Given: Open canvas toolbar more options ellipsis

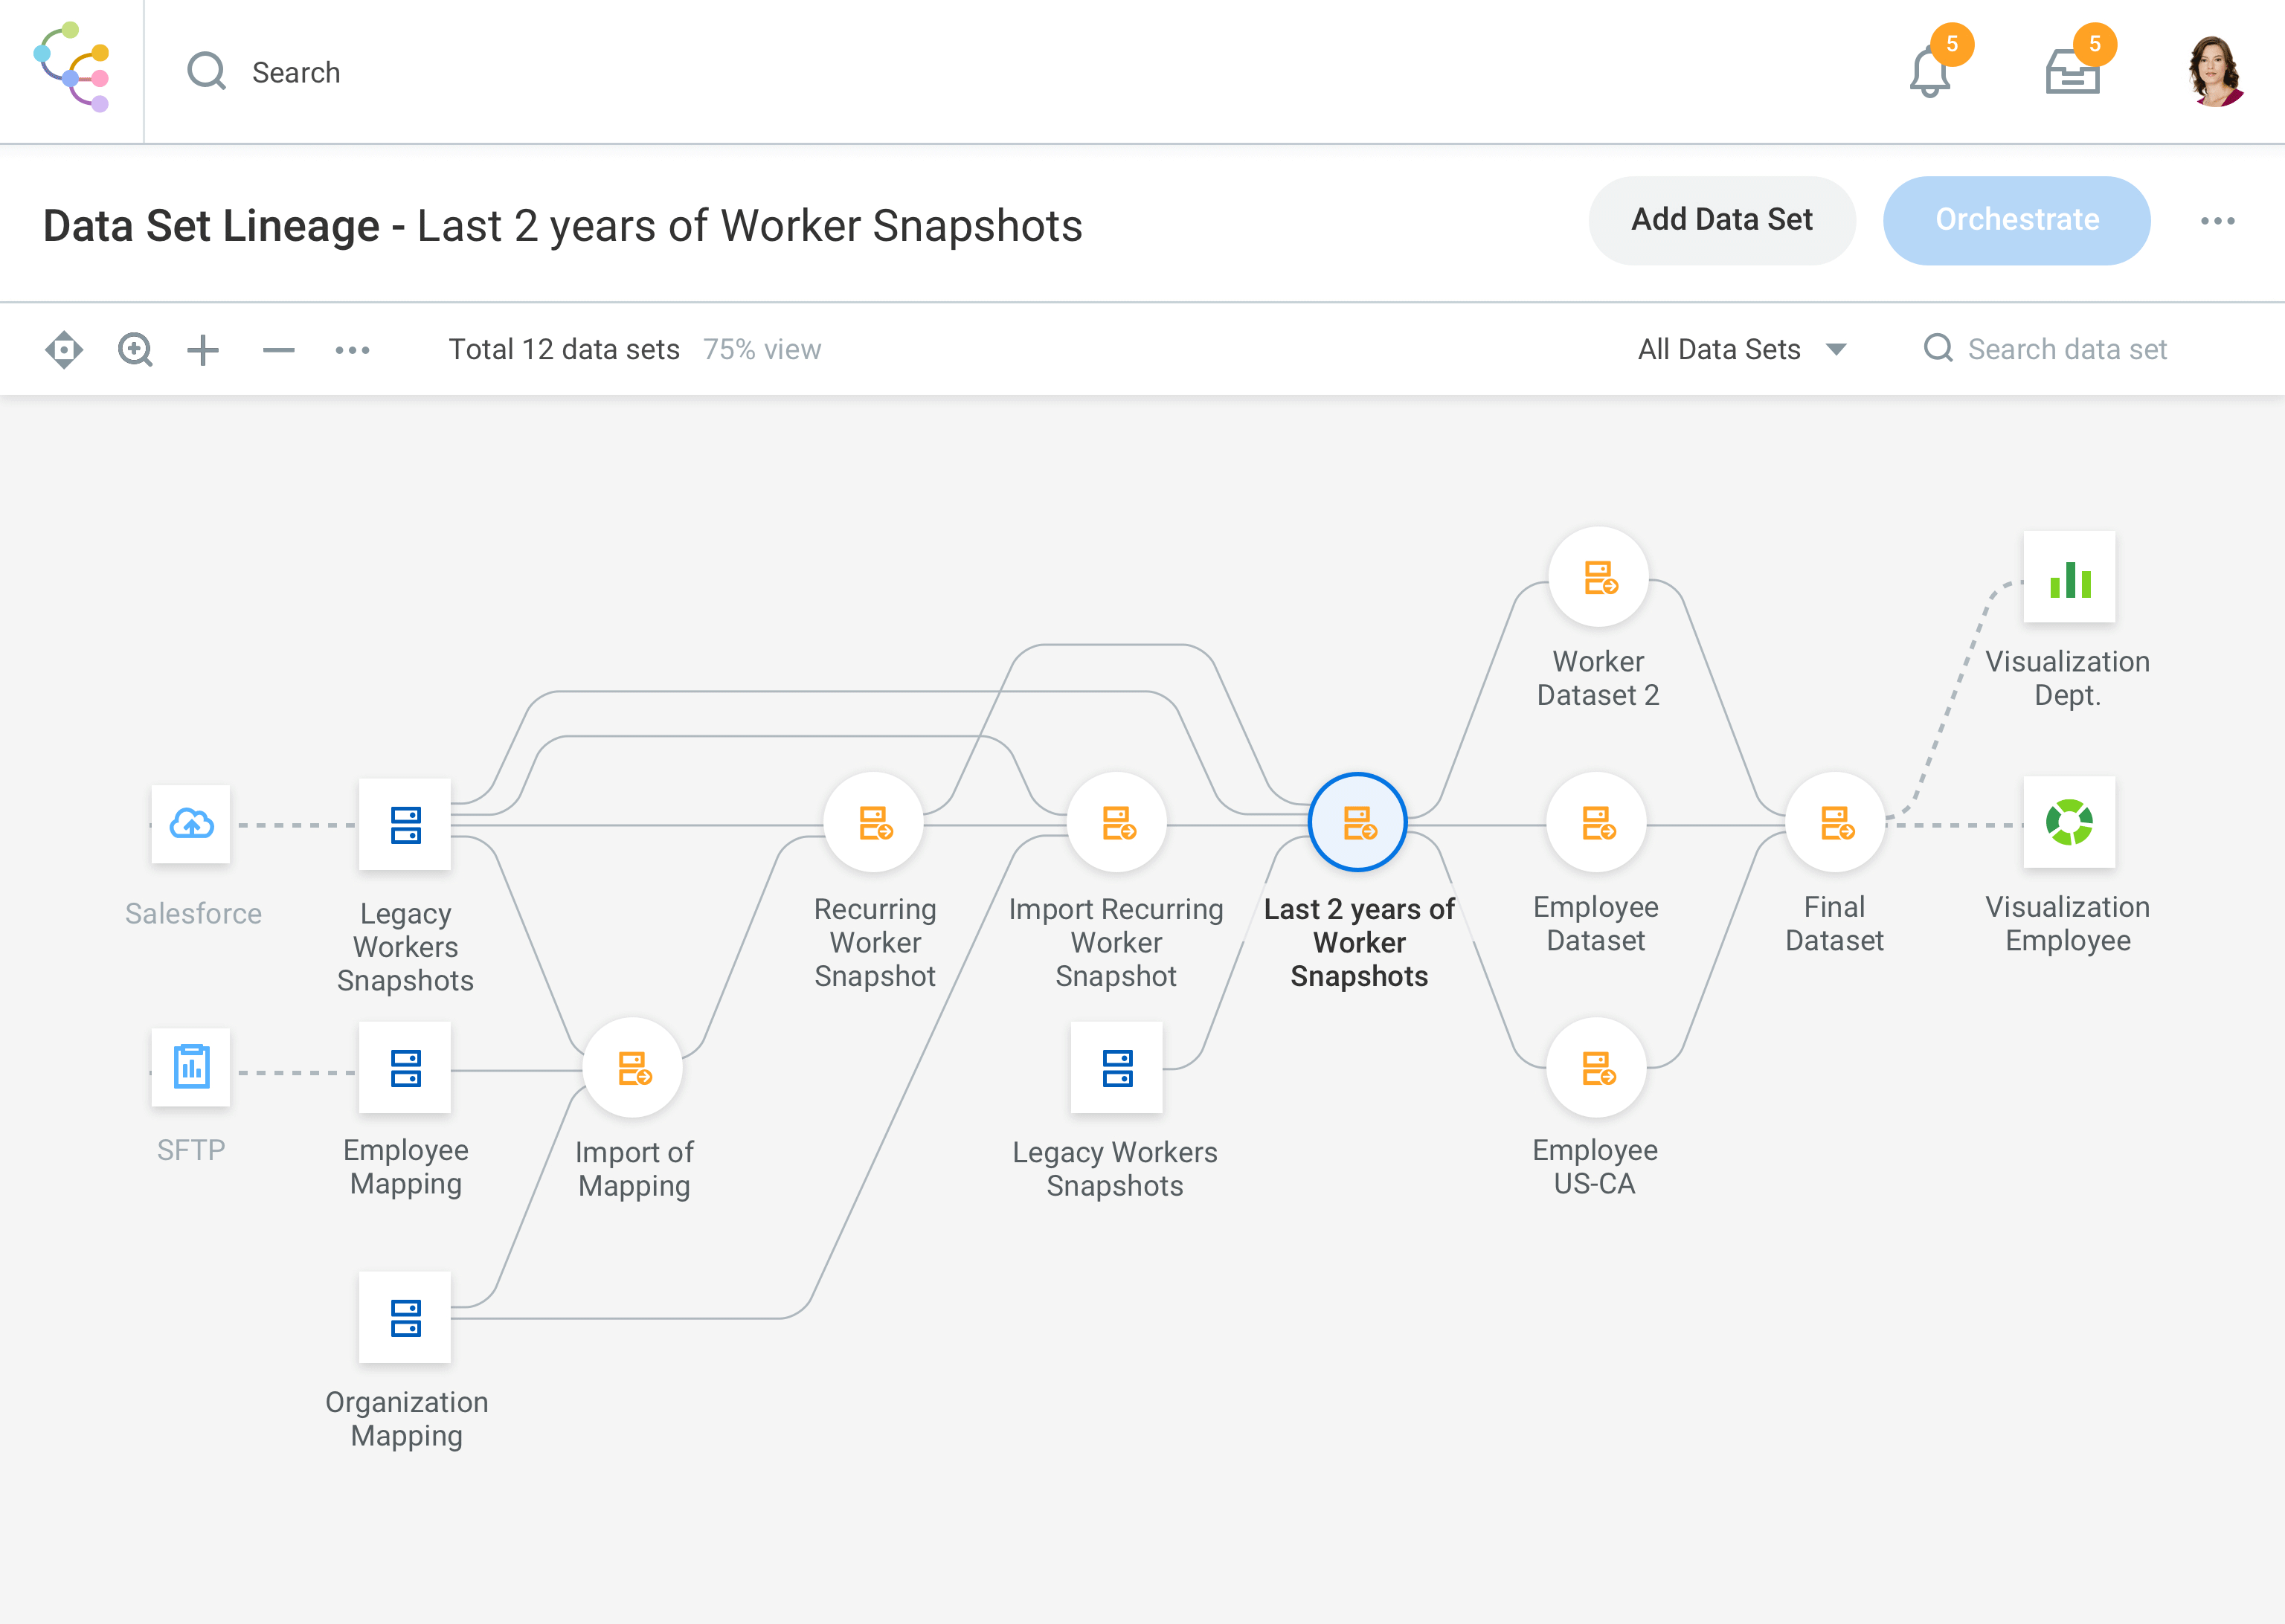Looking at the screenshot, I should [x=352, y=350].
